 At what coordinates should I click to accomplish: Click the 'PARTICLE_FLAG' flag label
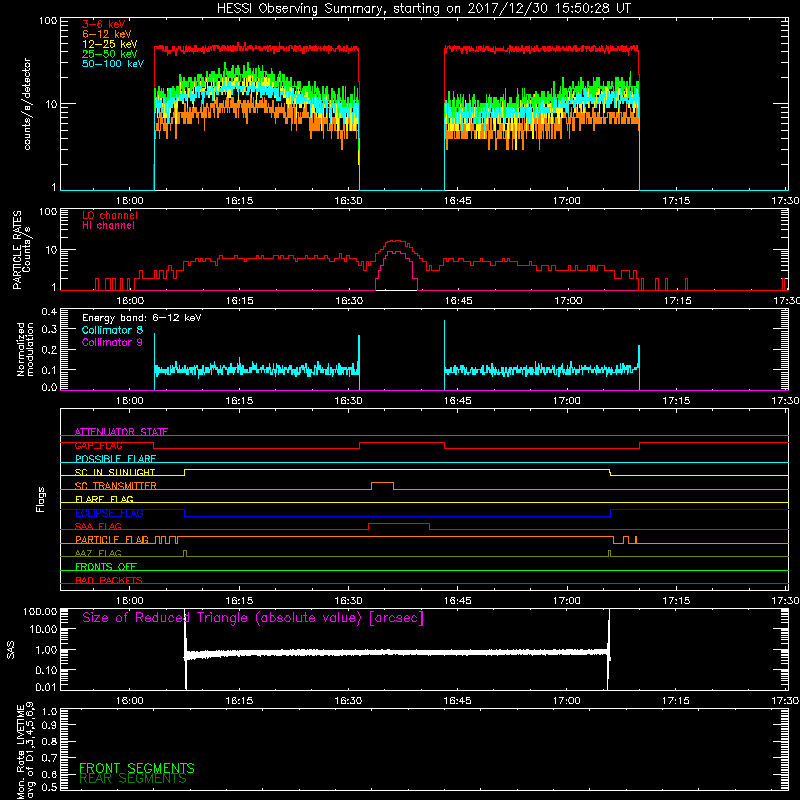[112, 540]
